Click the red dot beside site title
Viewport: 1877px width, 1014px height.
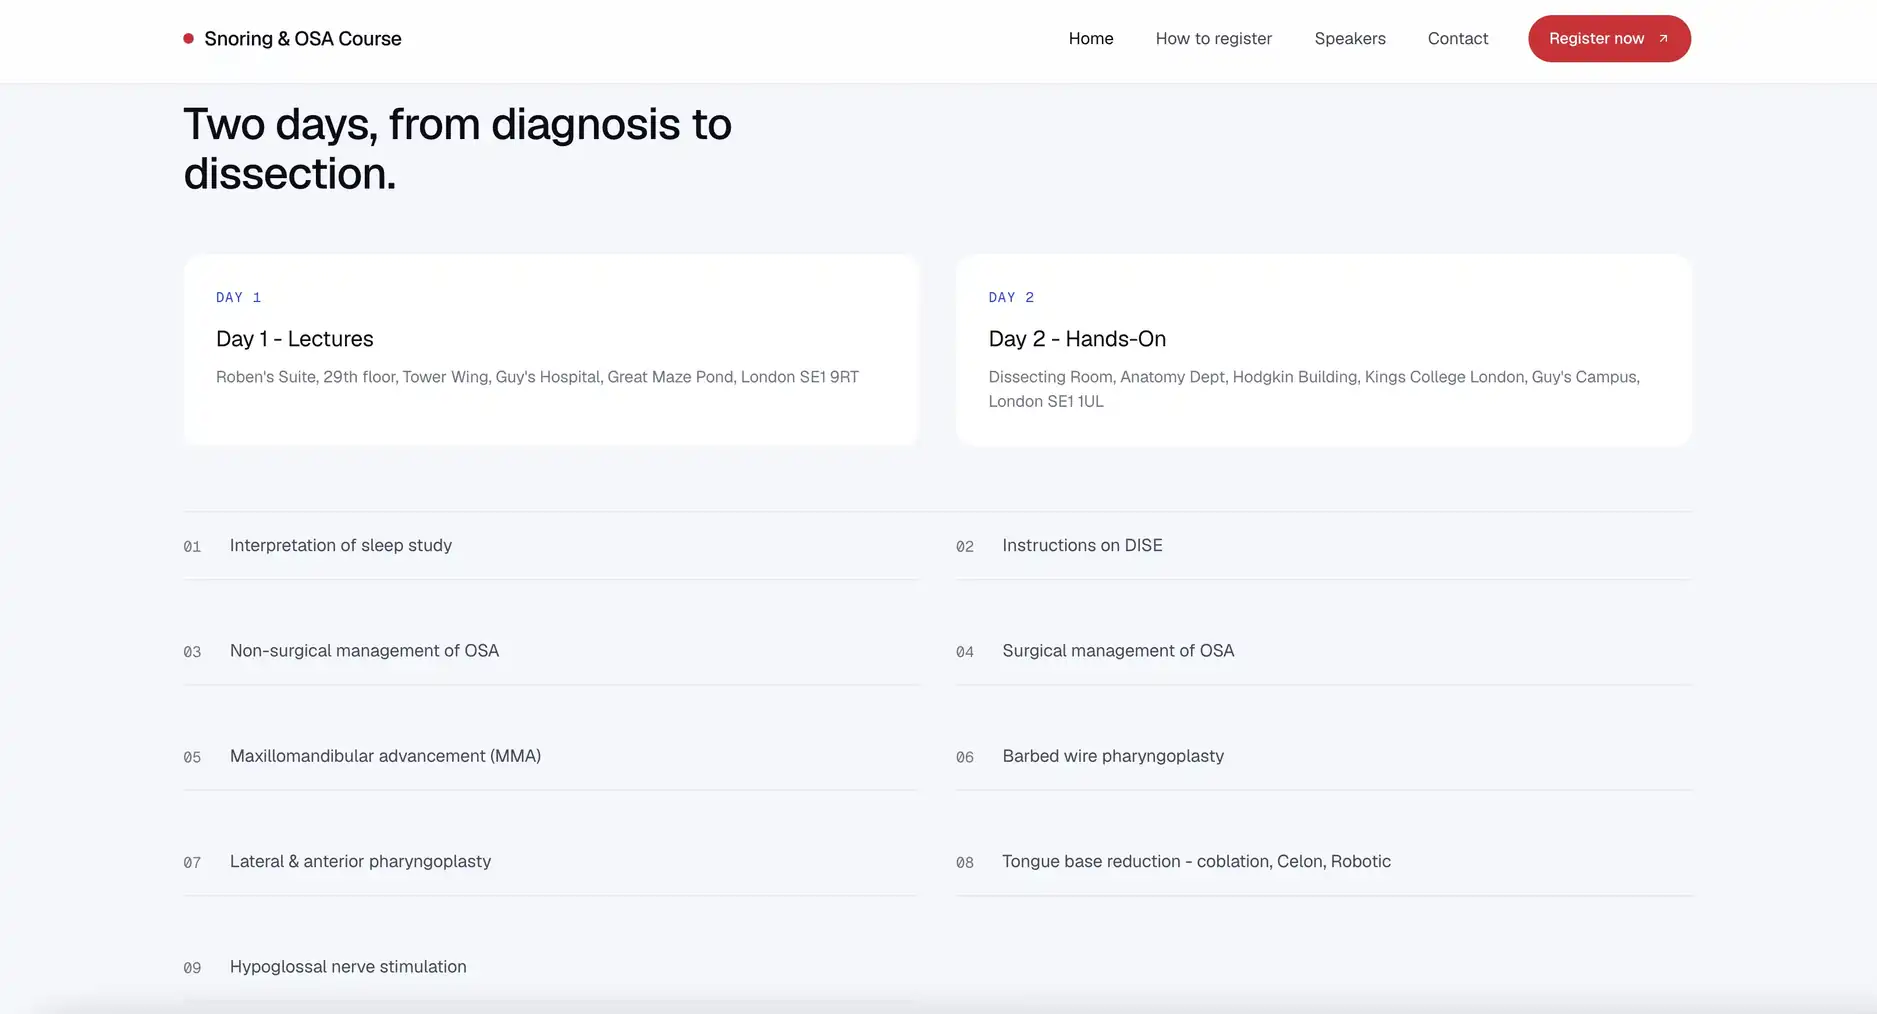[188, 39]
